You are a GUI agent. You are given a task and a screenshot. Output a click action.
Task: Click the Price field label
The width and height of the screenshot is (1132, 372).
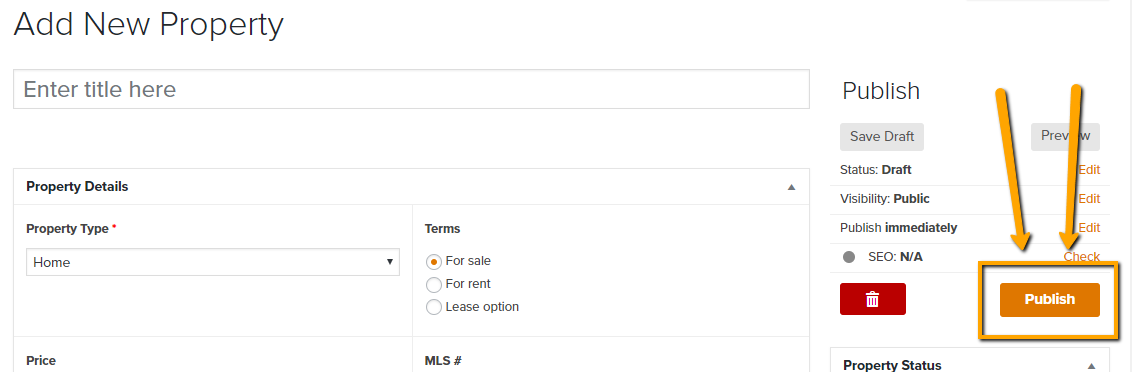click(40, 360)
